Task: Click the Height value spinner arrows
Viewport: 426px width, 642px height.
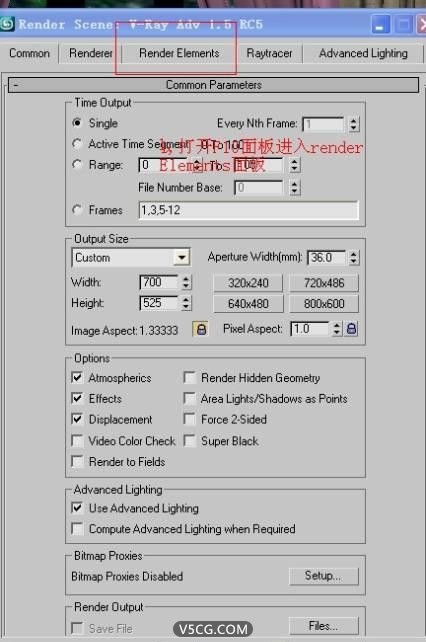Action: [x=186, y=303]
